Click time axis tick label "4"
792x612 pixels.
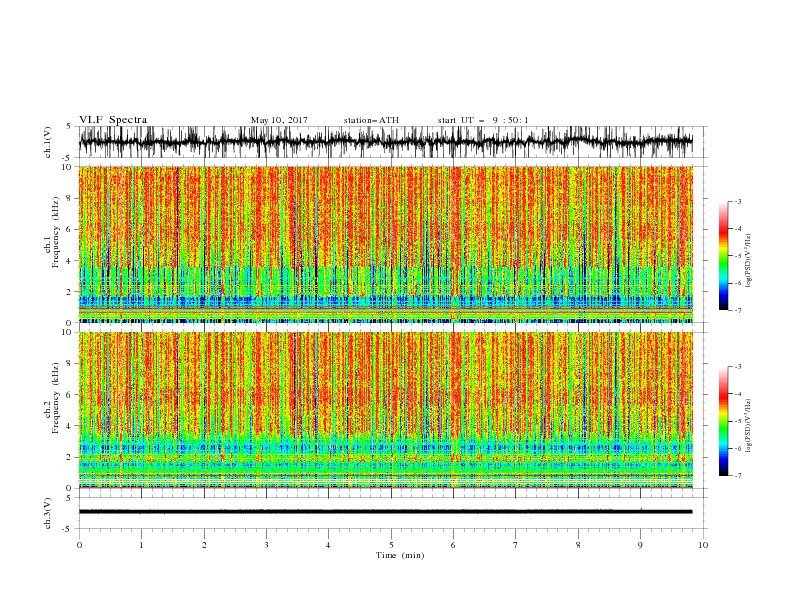328,545
